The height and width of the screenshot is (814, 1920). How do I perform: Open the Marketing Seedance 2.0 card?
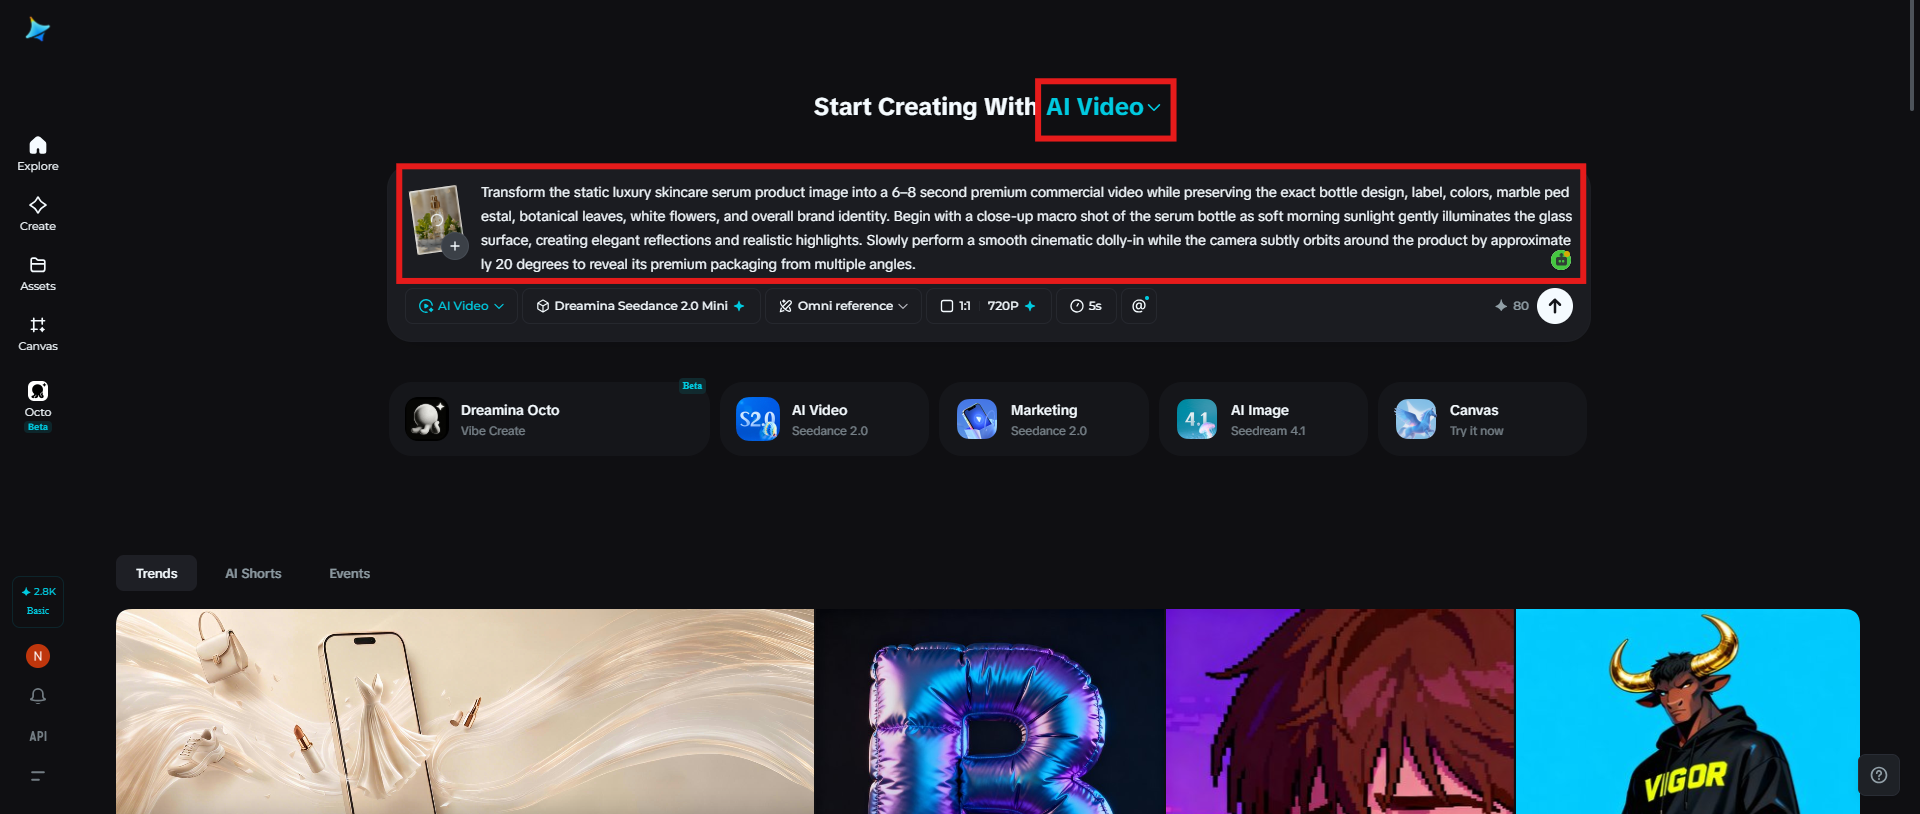[1043, 419]
